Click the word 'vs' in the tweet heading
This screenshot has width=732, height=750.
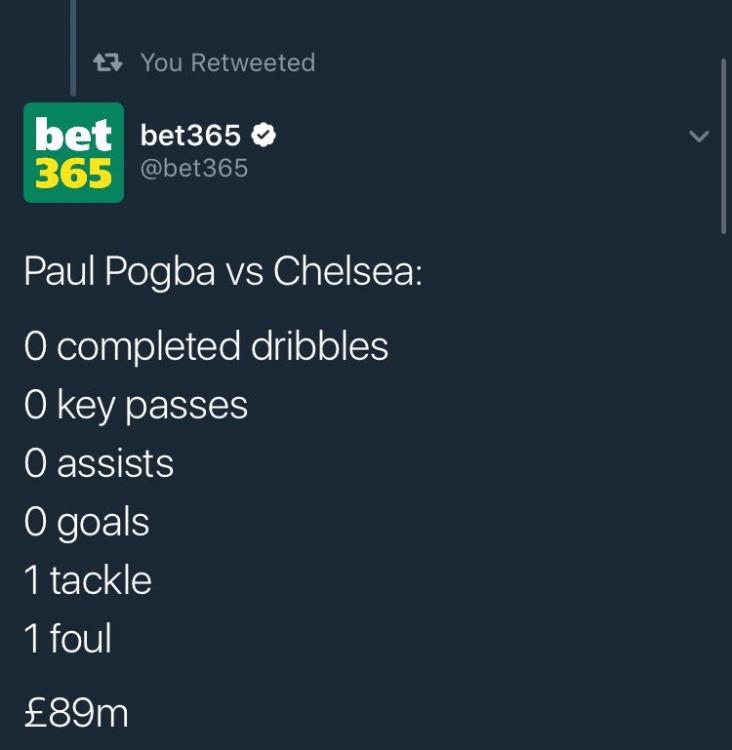tap(244, 272)
